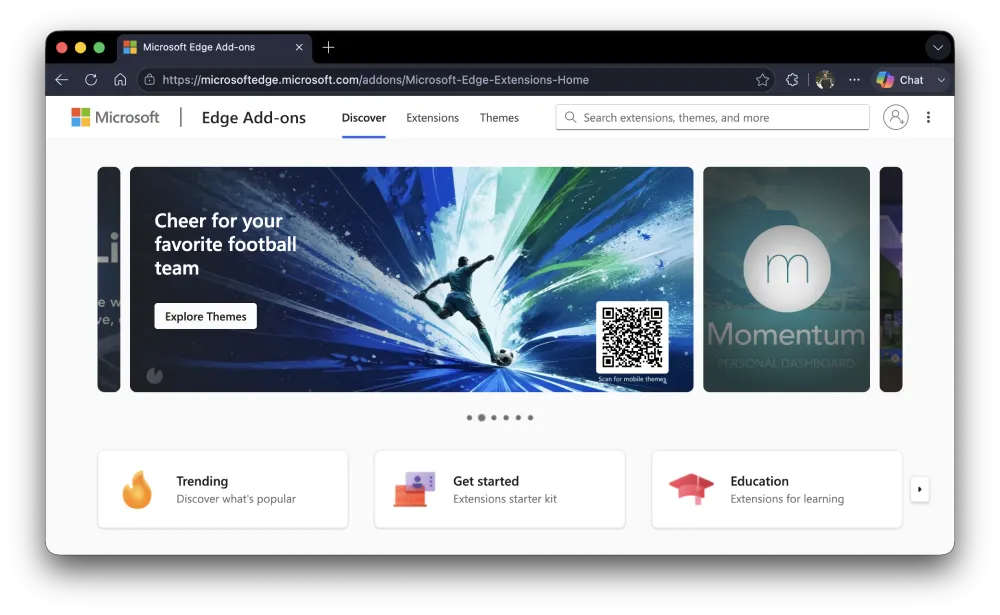Click the Education graduation cap icon
Image resolution: width=1000 pixels, height=615 pixels.
(691, 489)
